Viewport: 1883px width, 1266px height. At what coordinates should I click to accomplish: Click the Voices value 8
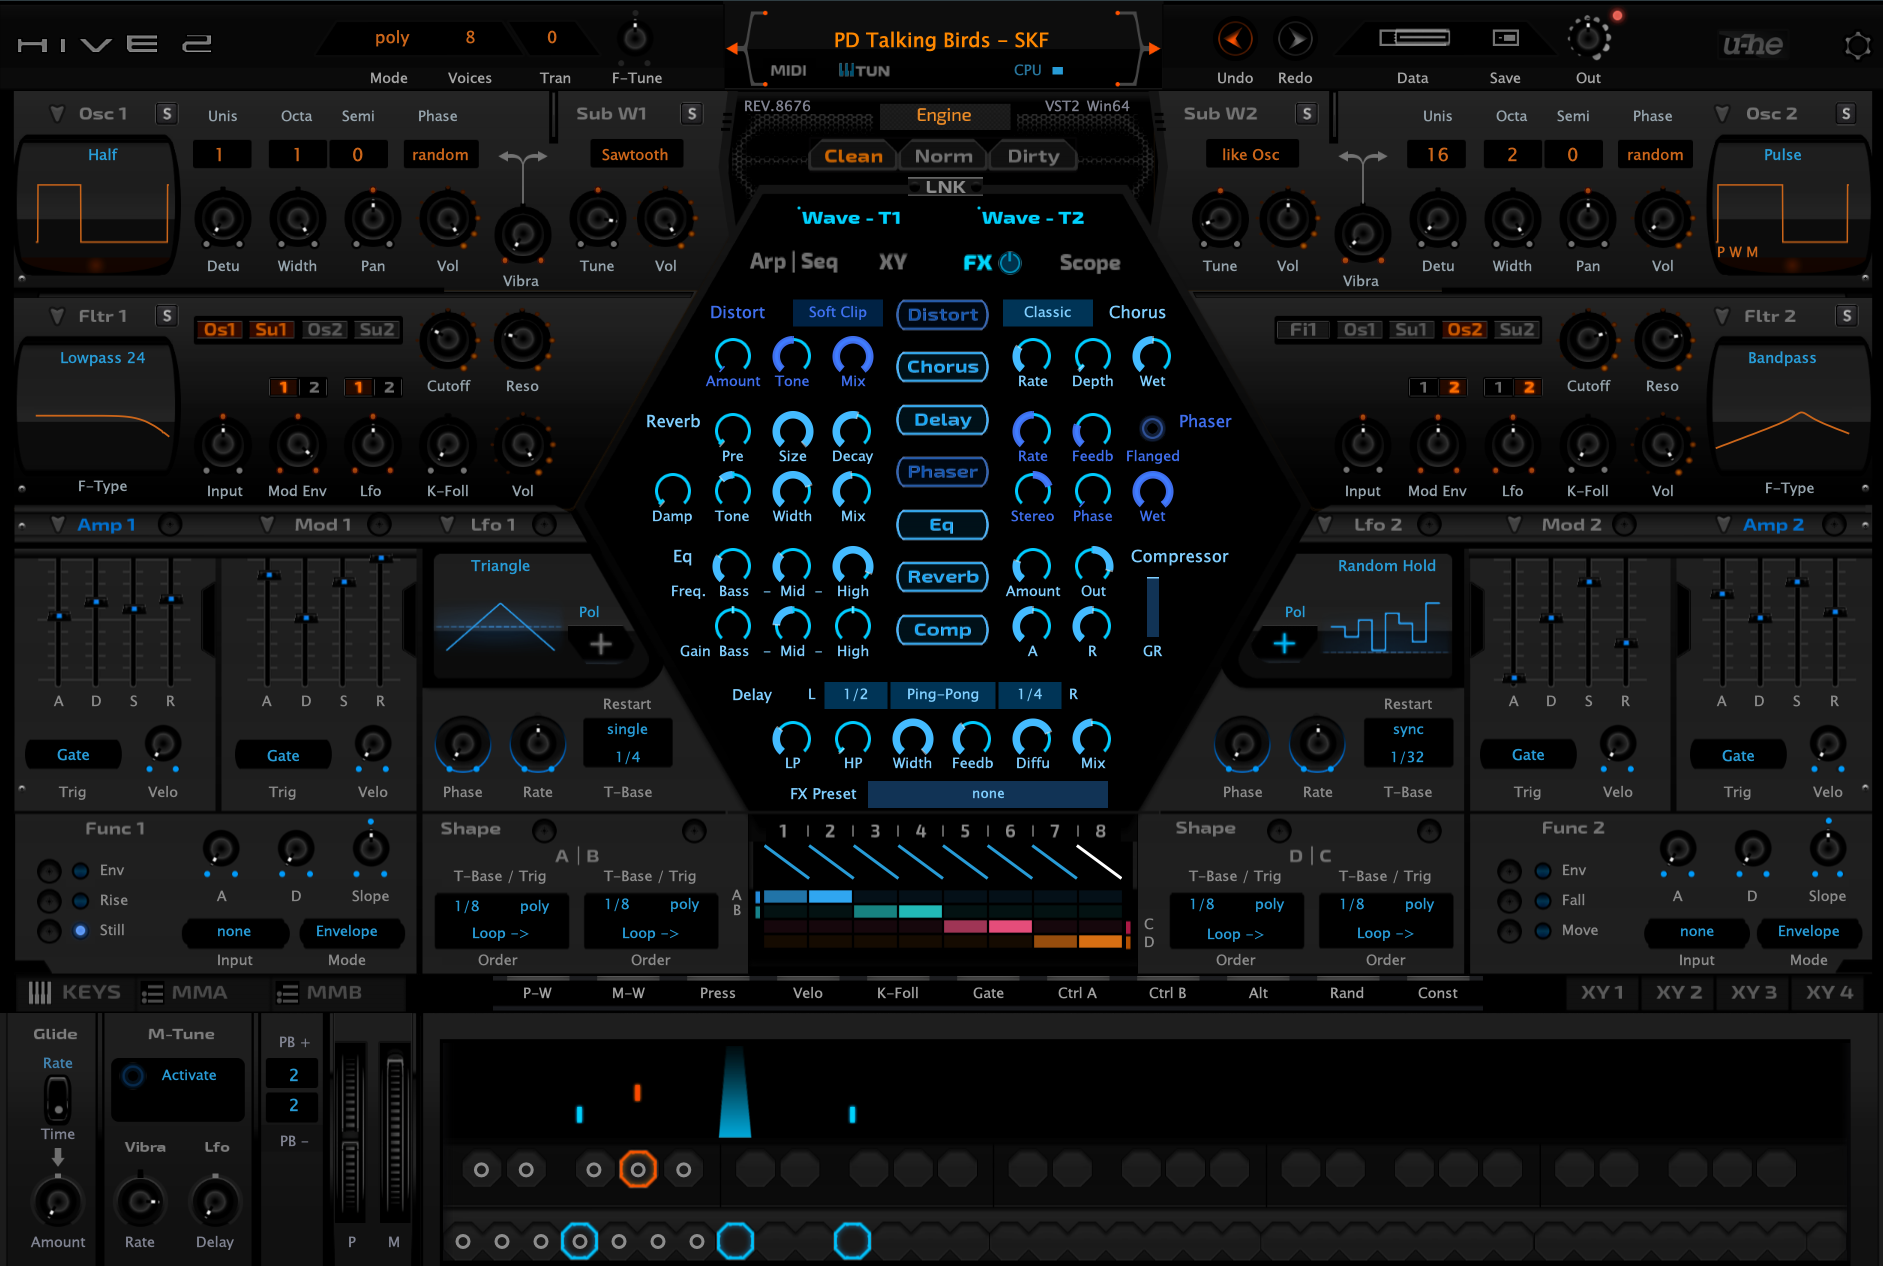coord(470,38)
